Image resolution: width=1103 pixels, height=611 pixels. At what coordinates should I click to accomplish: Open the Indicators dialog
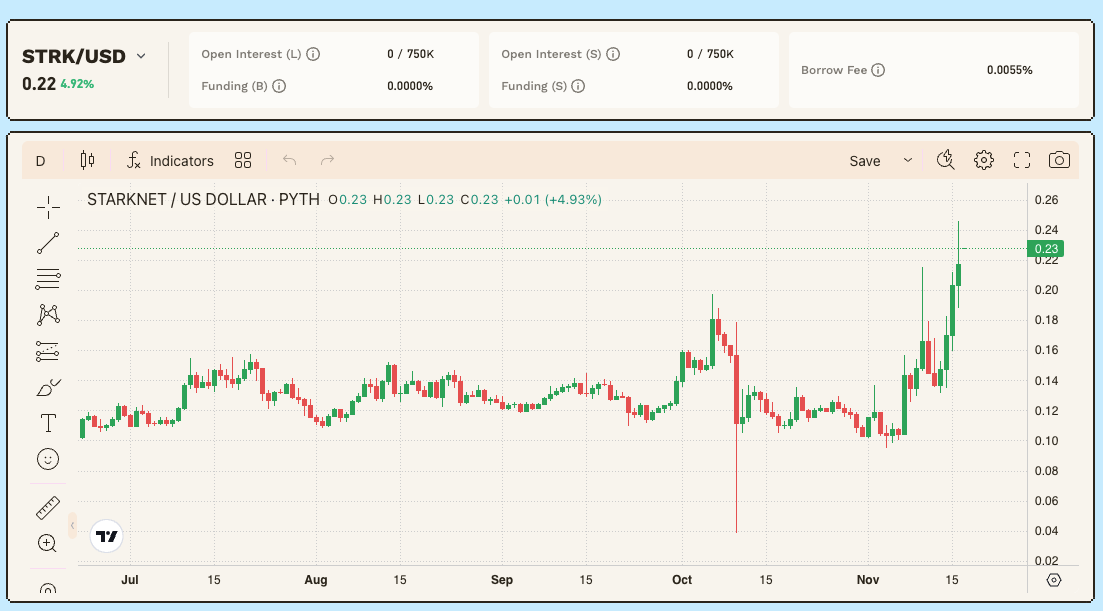click(x=170, y=160)
